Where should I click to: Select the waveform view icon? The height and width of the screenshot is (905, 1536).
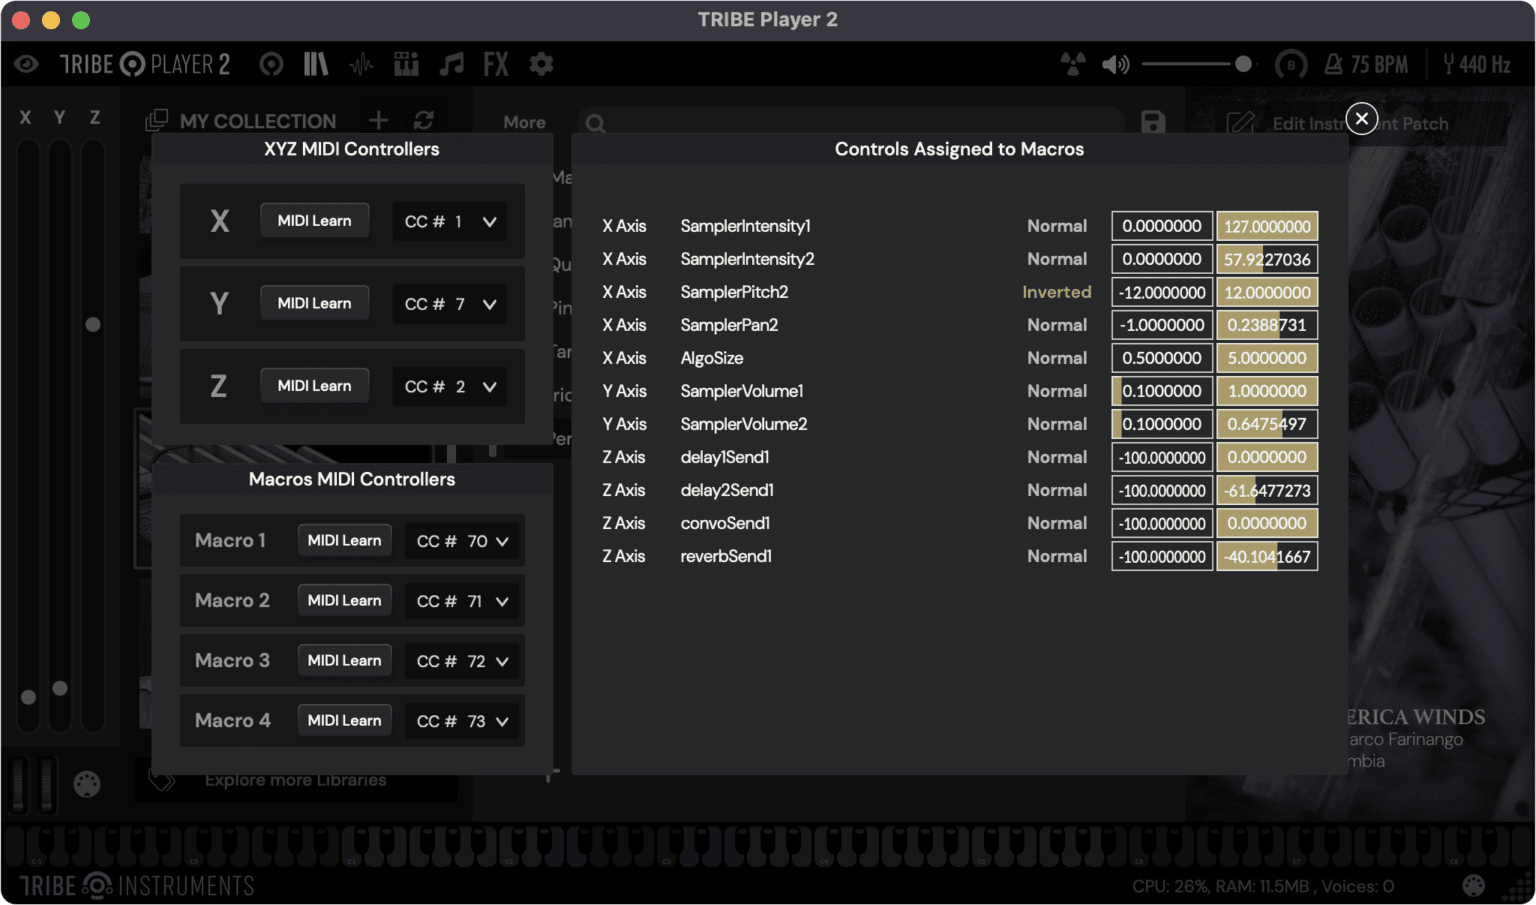point(361,64)
